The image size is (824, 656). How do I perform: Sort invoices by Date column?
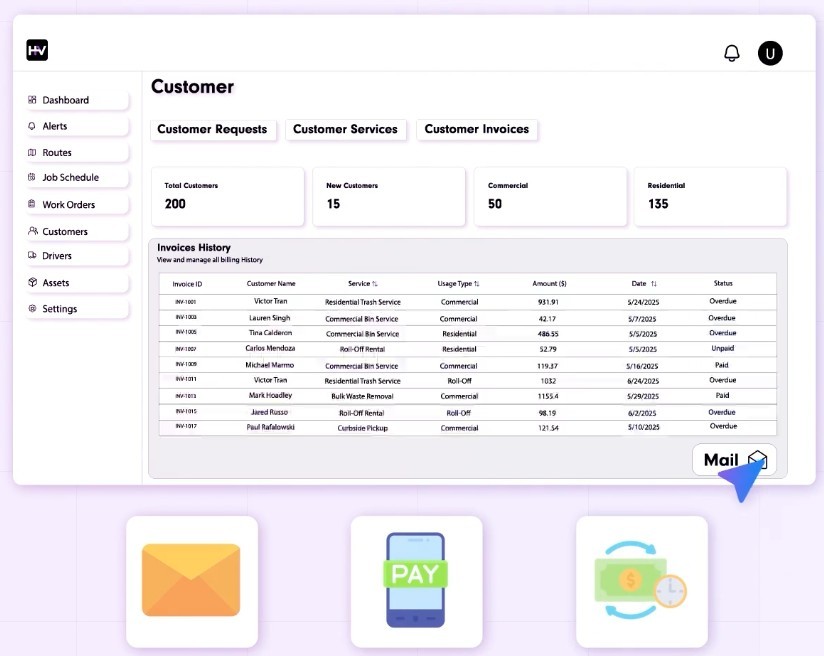coord(644,284)
